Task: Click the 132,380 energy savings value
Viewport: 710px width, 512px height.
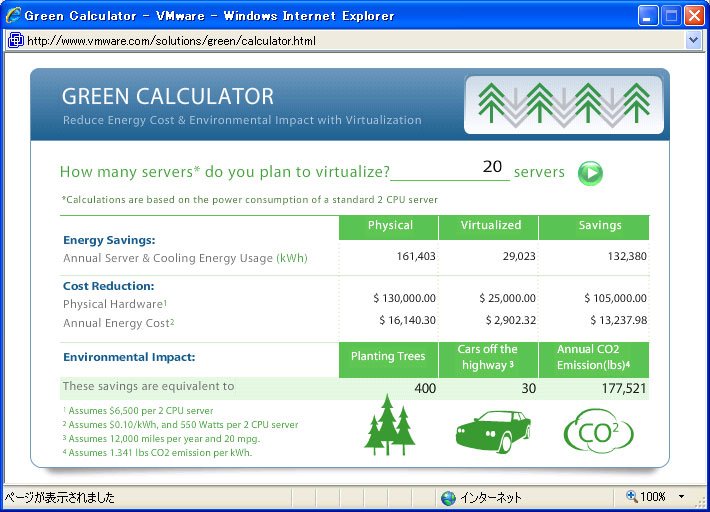Action: [x=627, y=256]
